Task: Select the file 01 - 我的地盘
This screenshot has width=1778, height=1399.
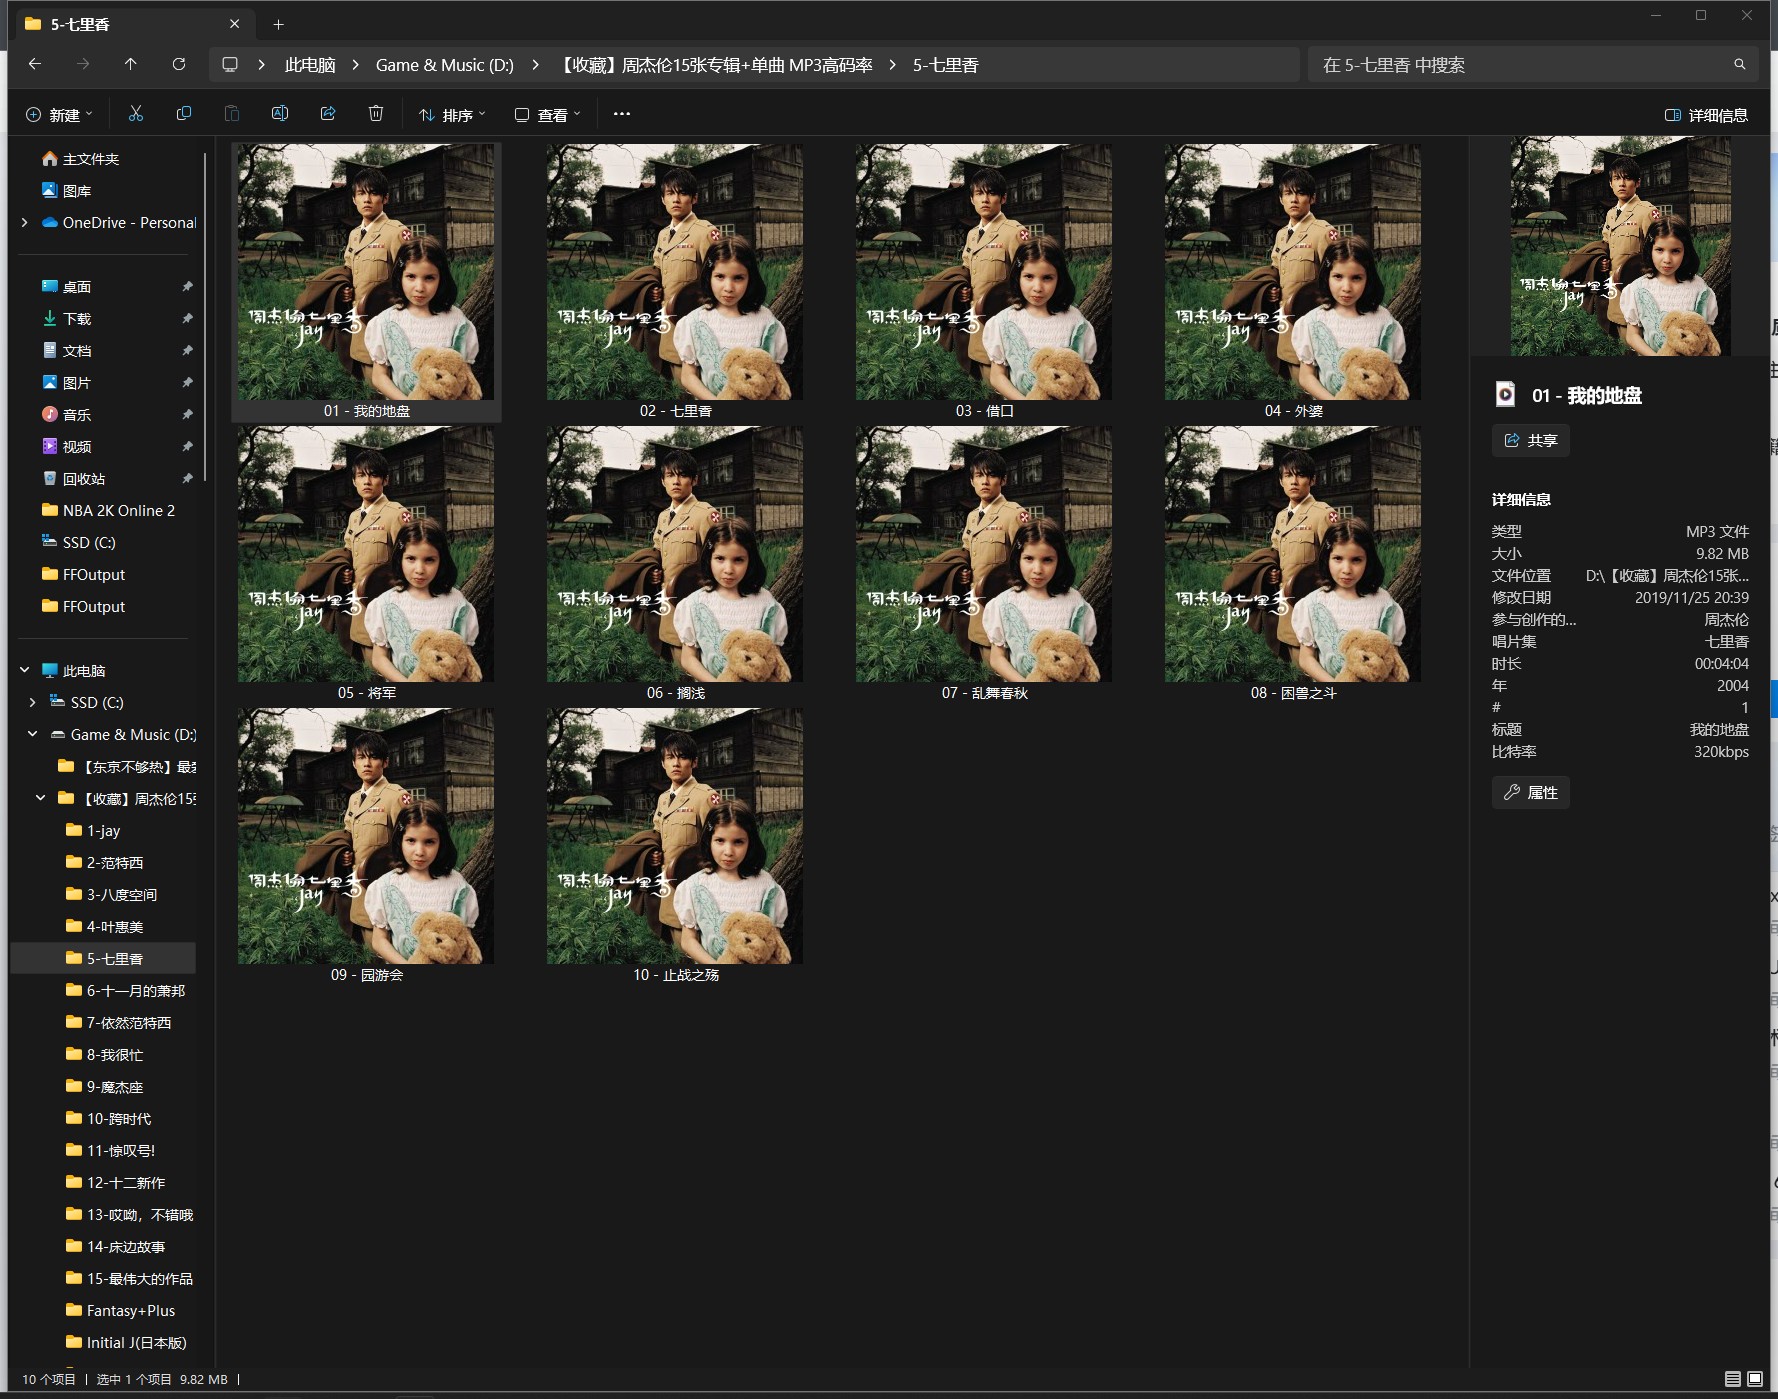Action: (x=366, y=281)
